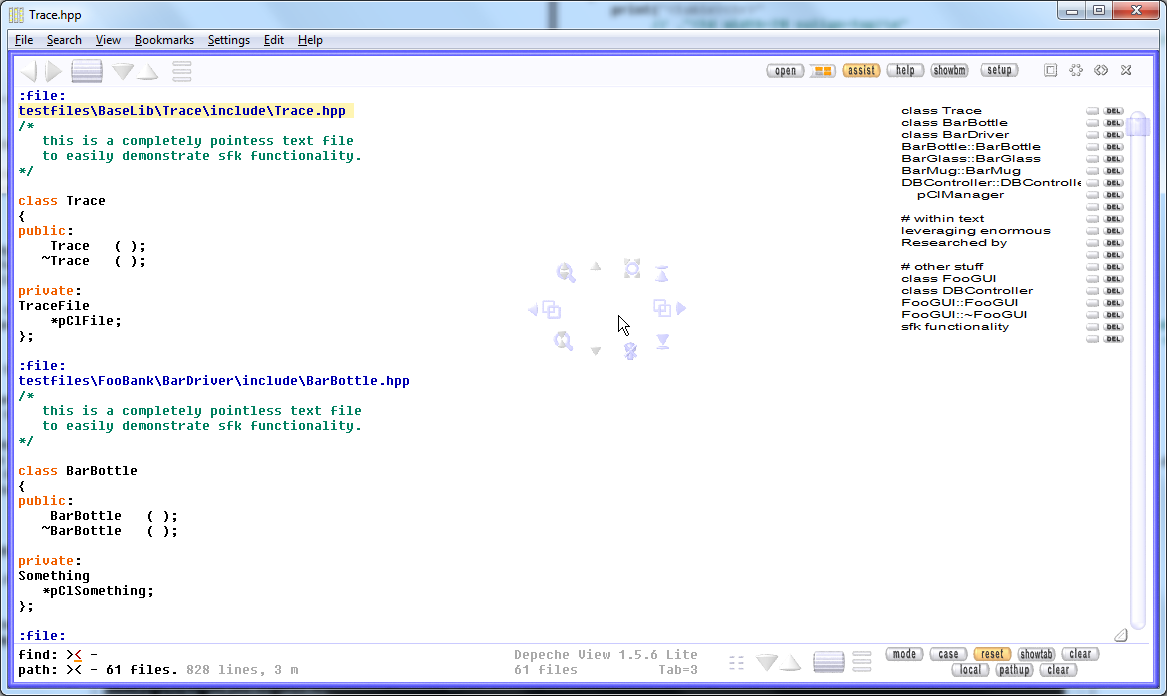
Task: Open the Settings menu
Action: [x=229, y=40]
